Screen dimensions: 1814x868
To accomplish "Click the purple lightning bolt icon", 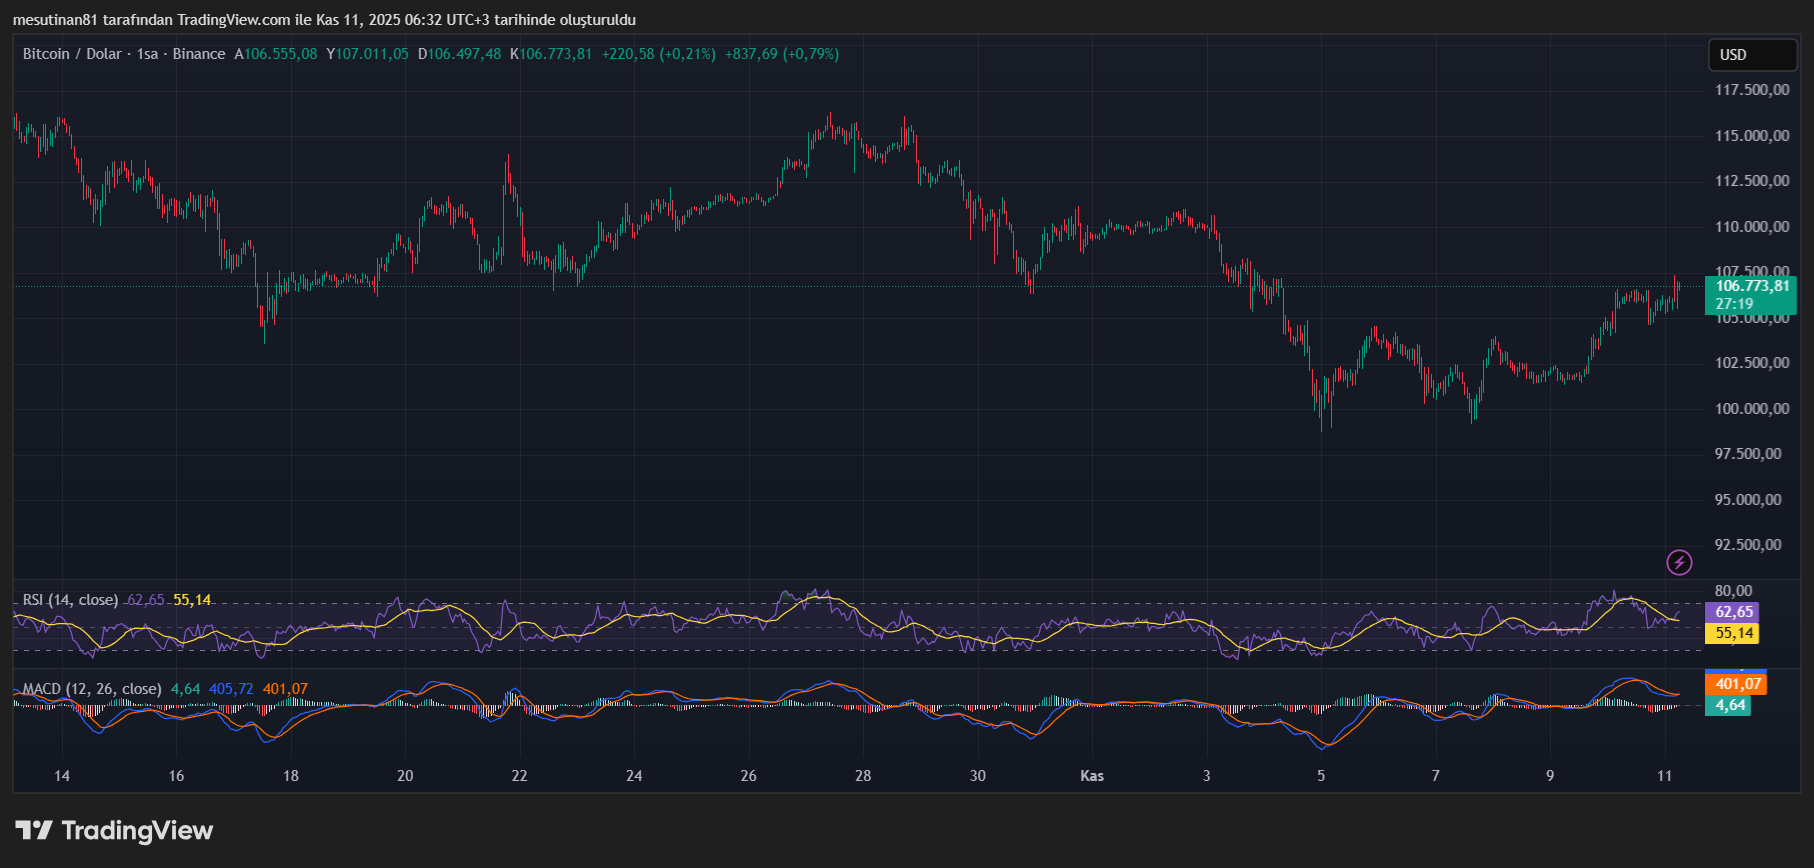I will (x=1679, y=563).
